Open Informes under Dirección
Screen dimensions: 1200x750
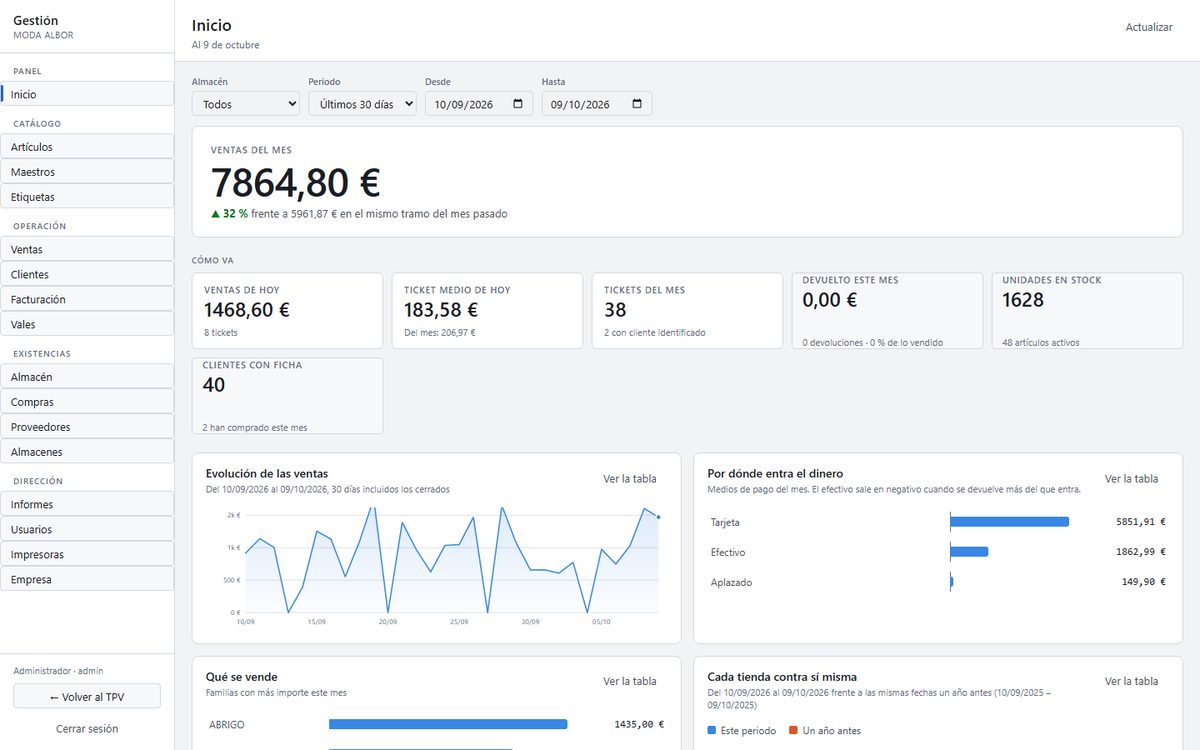click(x=87, y=504)
